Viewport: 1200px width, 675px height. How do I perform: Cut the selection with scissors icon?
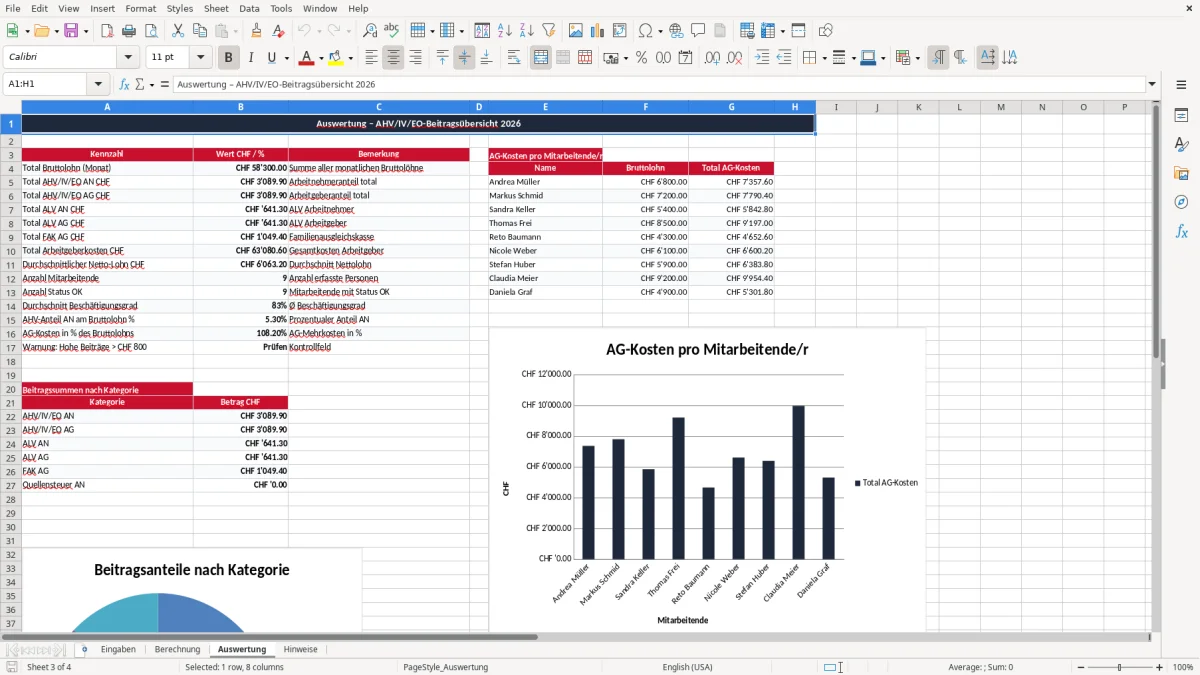177,31
